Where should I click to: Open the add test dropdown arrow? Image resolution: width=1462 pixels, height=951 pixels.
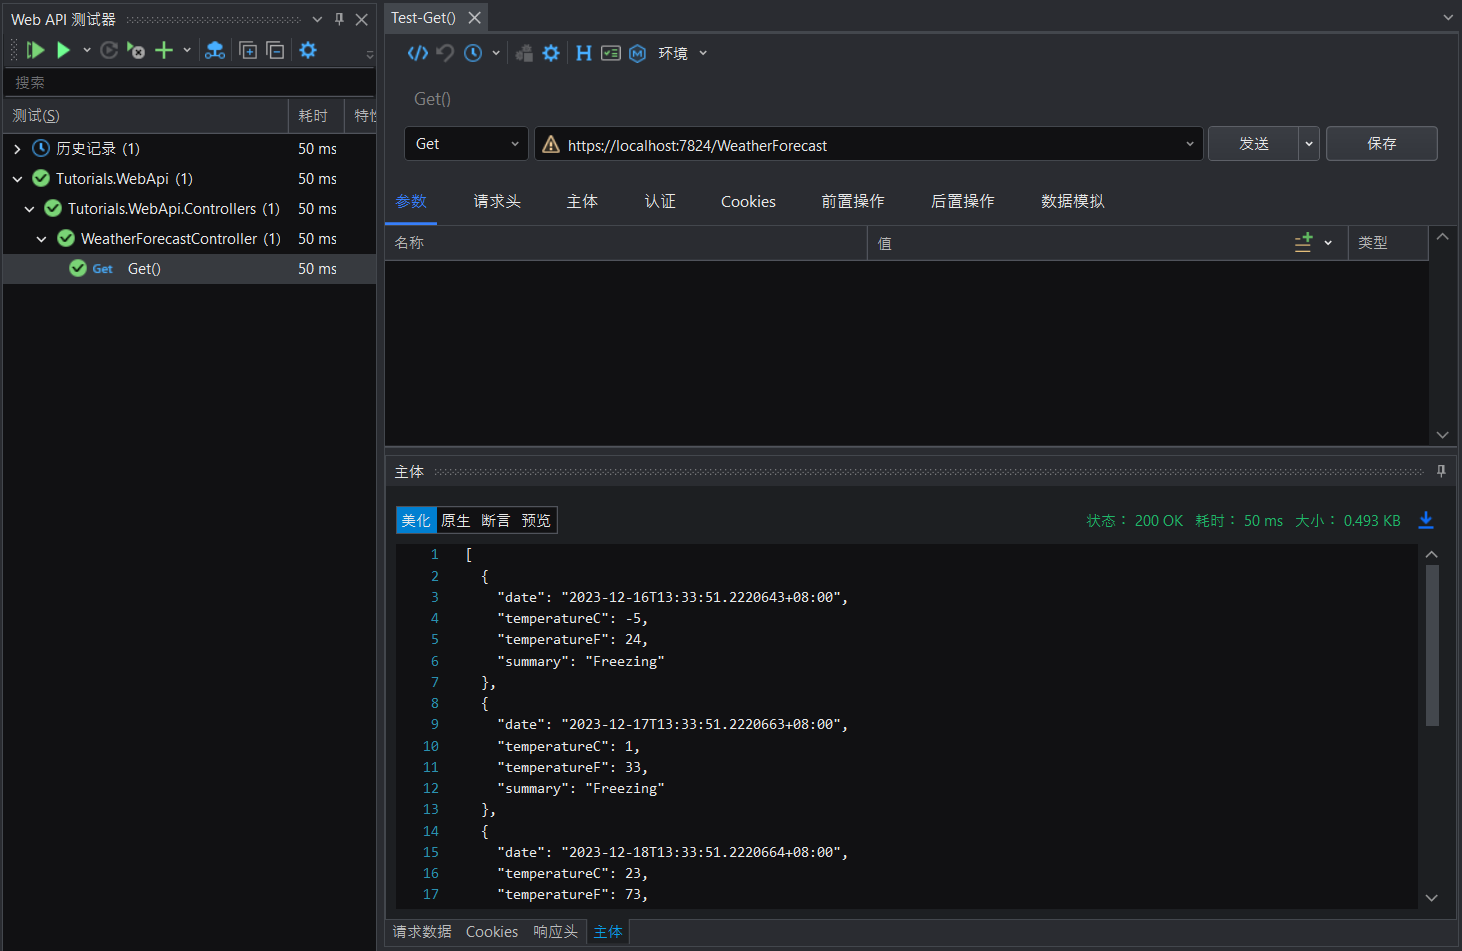[x=187, y=50]
